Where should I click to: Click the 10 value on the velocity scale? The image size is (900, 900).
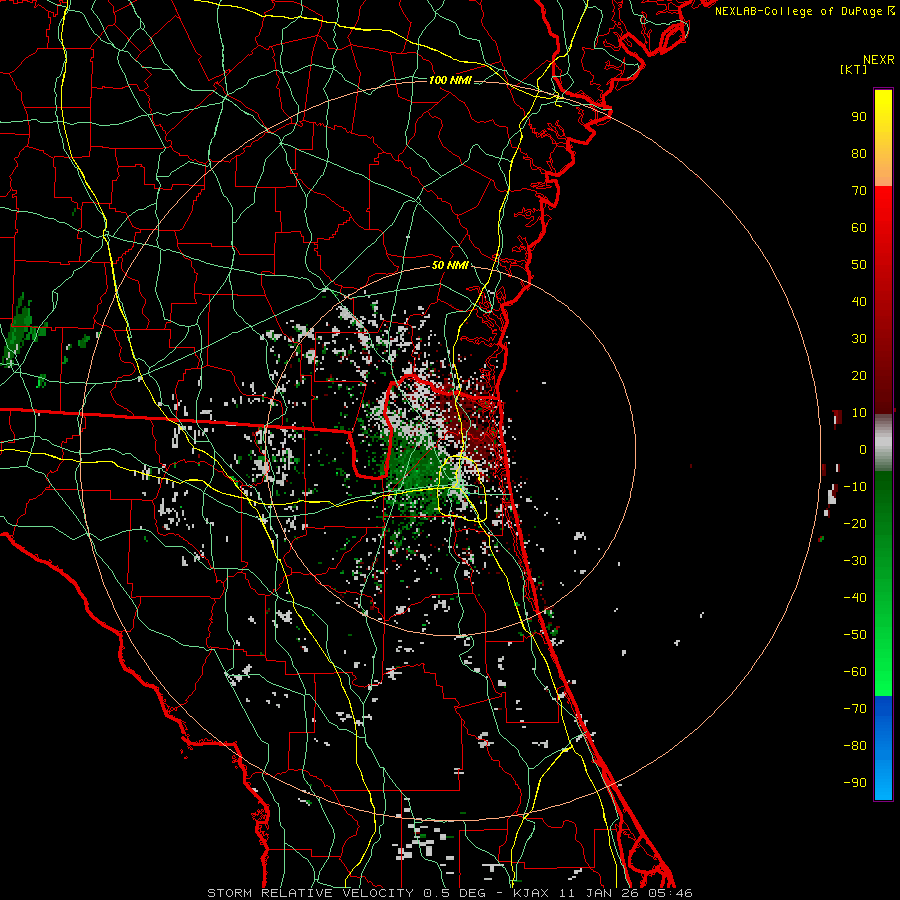859,413
